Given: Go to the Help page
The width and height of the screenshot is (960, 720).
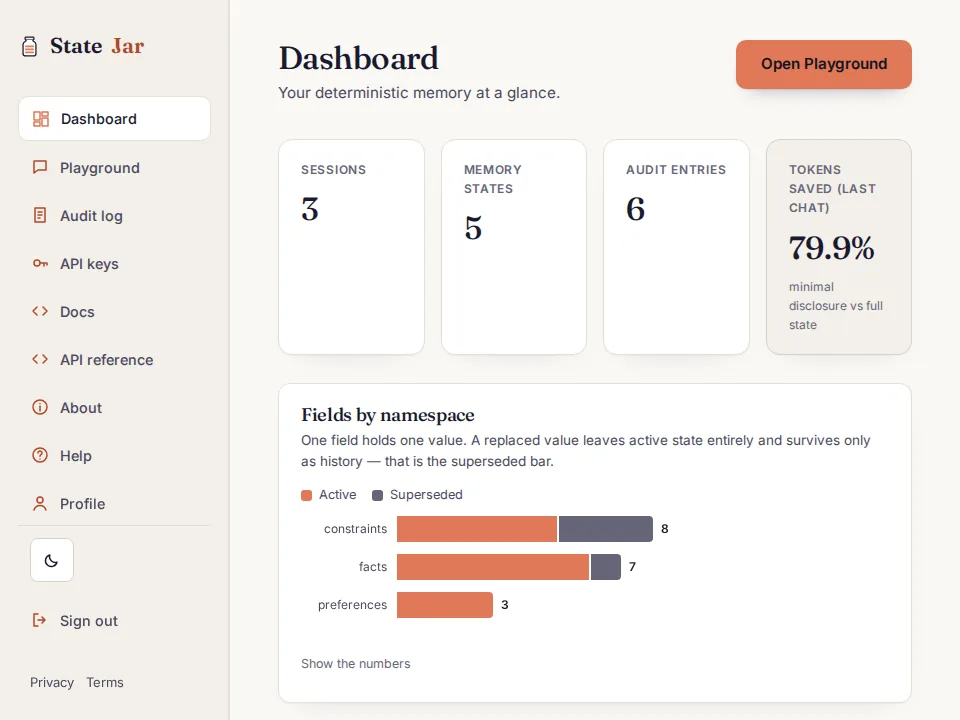Looking at the screenshot, I should [x=114, y=456].
